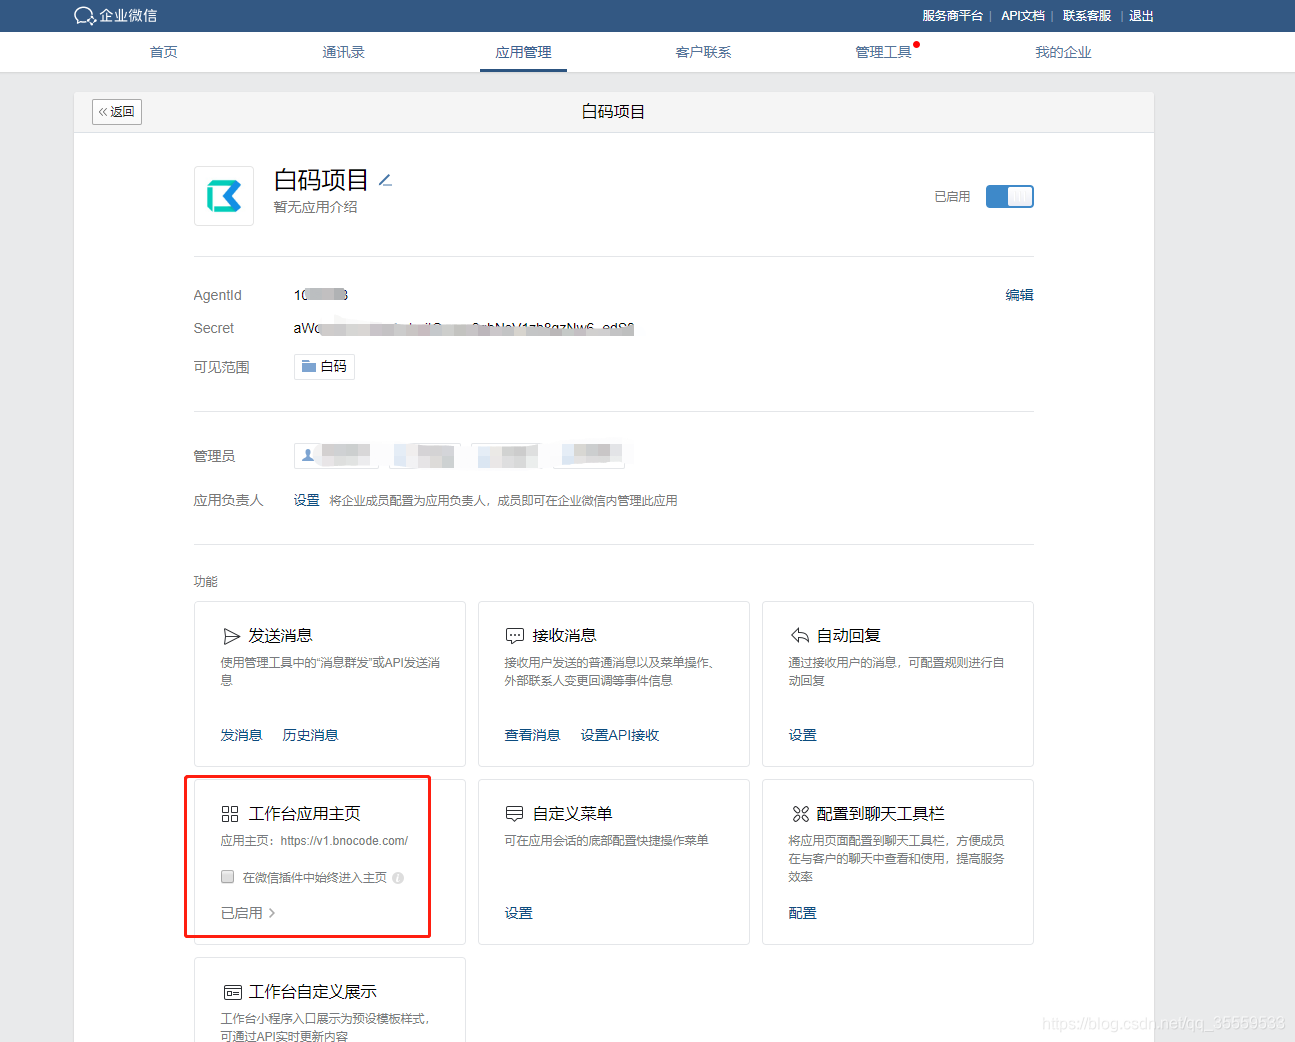Viewport: 1295px width, 1042px height.
Task: Click the 联系客服 link
Action: point(1087,16)
